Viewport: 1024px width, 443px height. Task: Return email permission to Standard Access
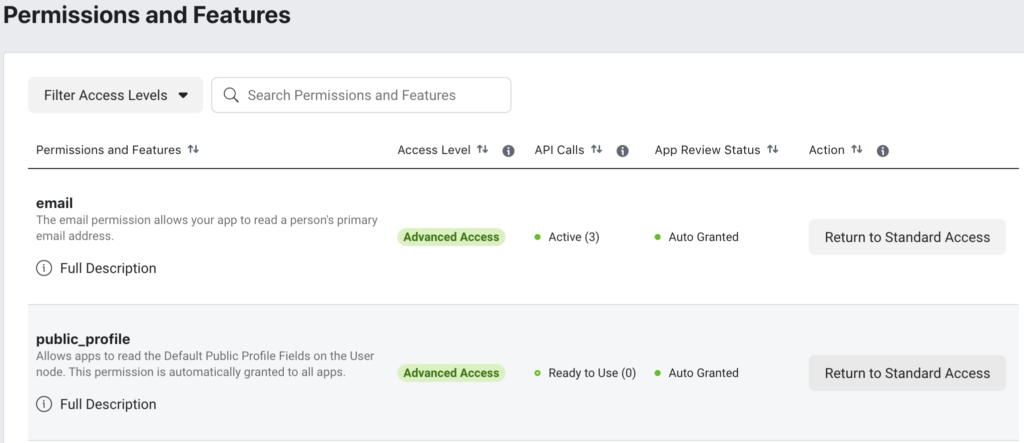pos(907,237)
